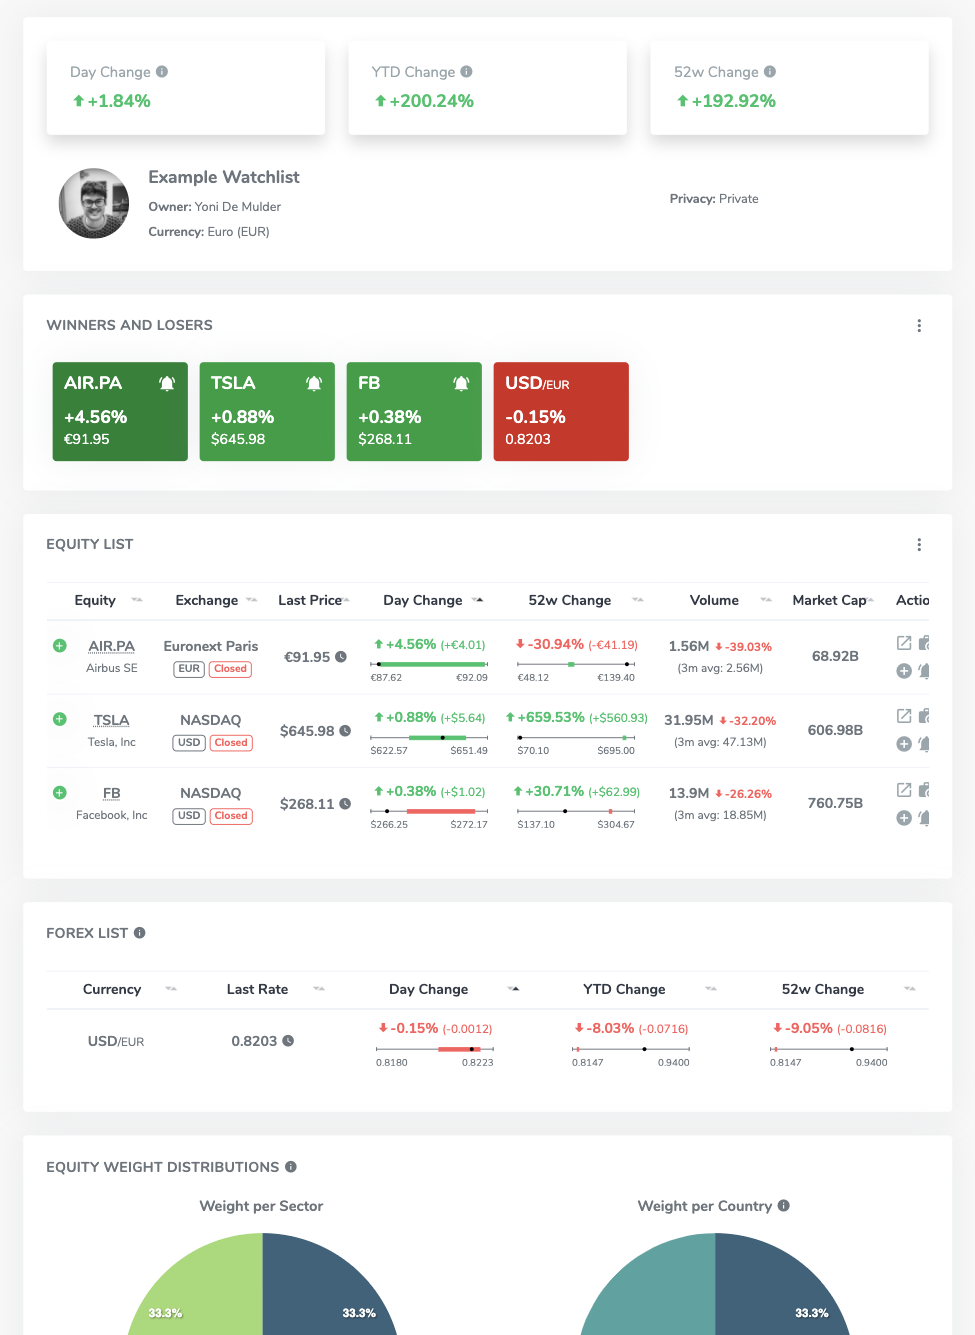The height and width of the screenshot is (1335, 975).
Task: Toggle alert bell on TSLA card
Action: (x=314, y=383)
